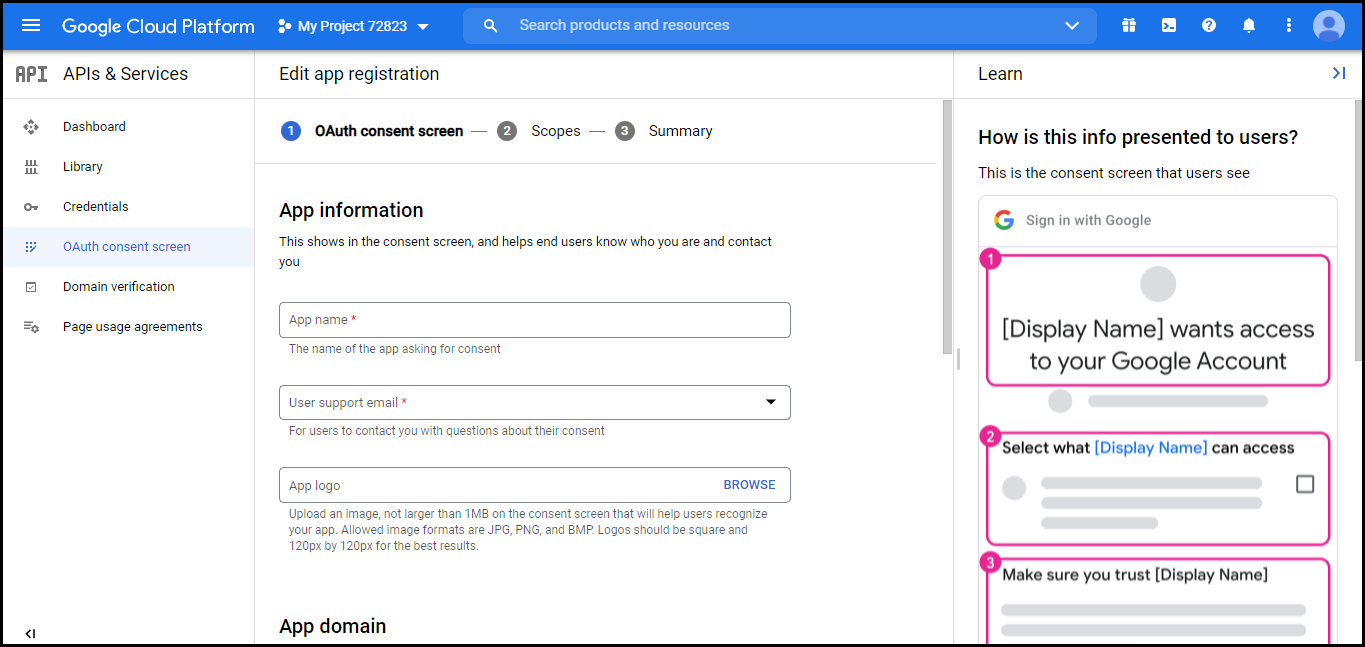Activate Cloud Shell terminal icon
The height and width of the screenshot is (647, 1365).
click(x=1169, y=26)
